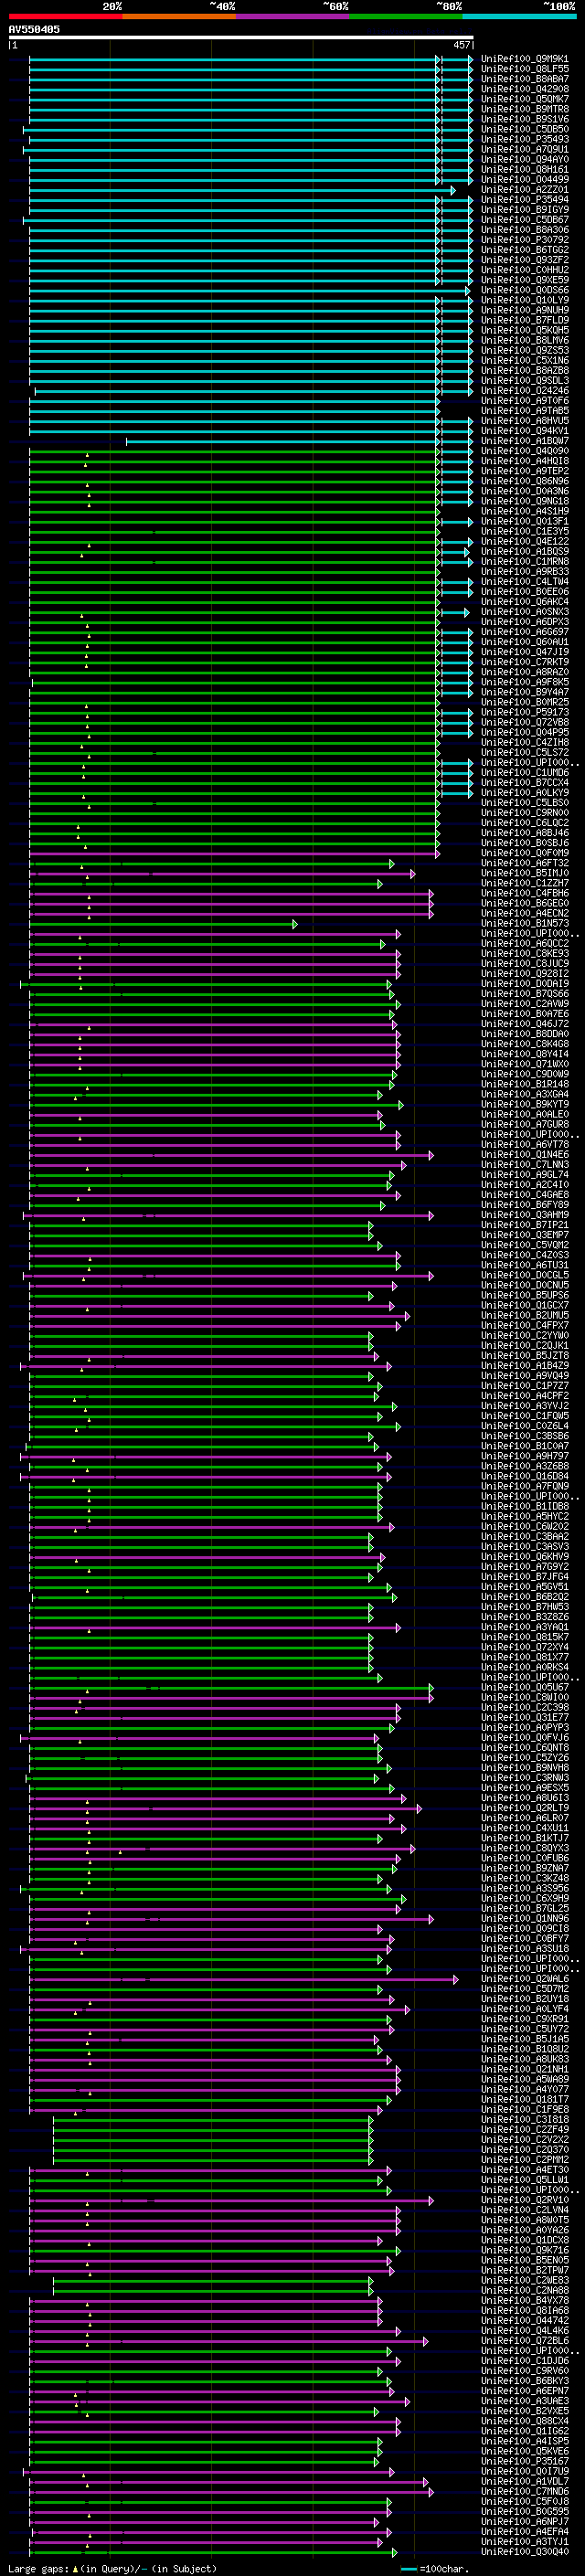Screen dimensions: 585x2576
Task: Select hit label UniRef100_Q1N4E6
Action: point(524,1155)
